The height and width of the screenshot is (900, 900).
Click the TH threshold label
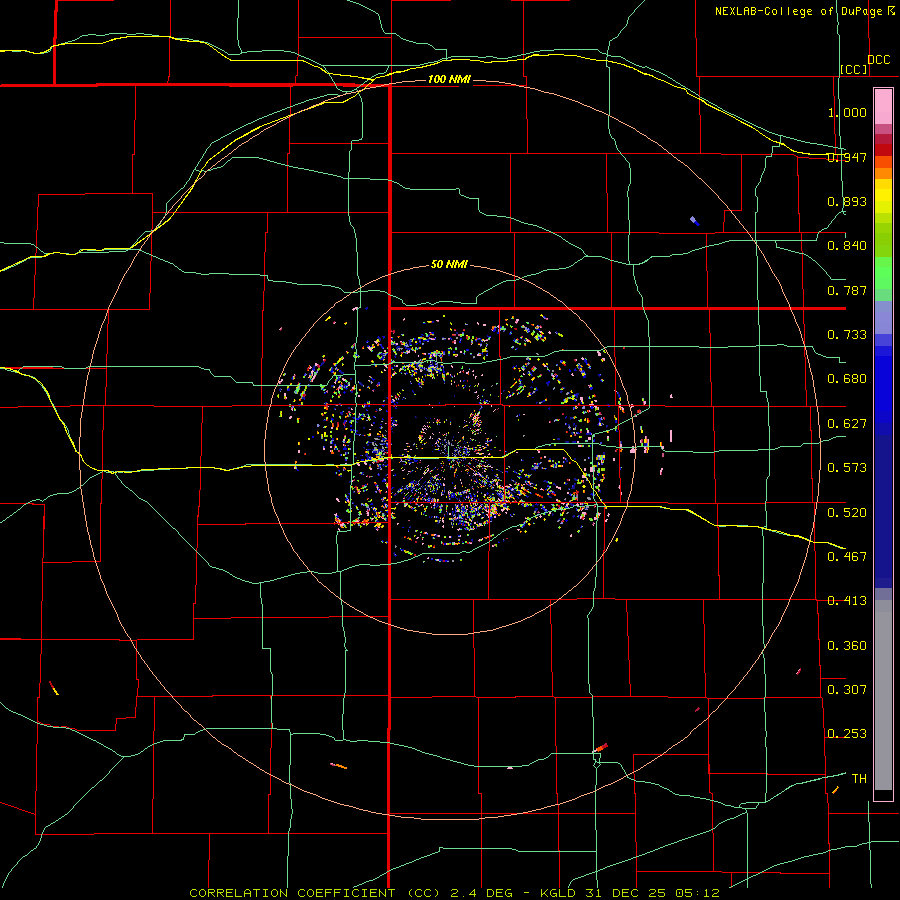click(859, 779)
